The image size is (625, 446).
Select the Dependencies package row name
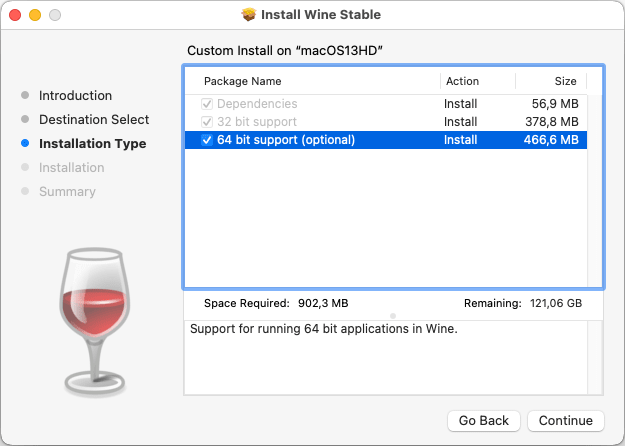[257, 104]
